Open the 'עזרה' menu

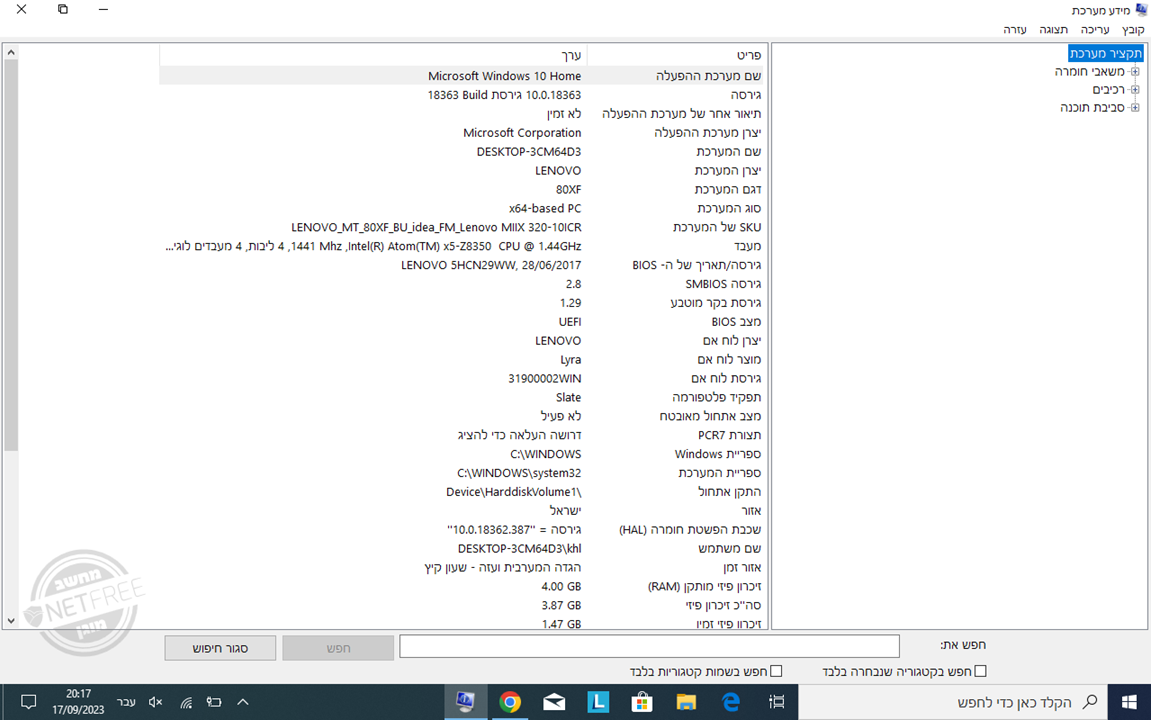(1014, 29)
